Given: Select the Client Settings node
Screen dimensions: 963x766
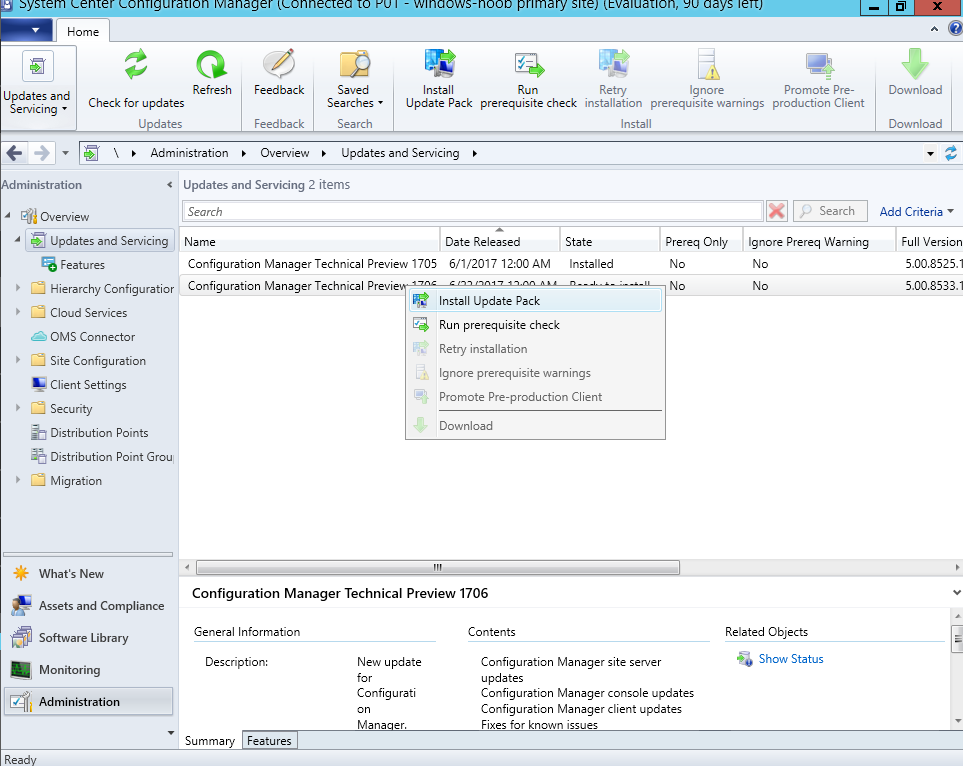Looking at the screenshot, I should 79,385.
